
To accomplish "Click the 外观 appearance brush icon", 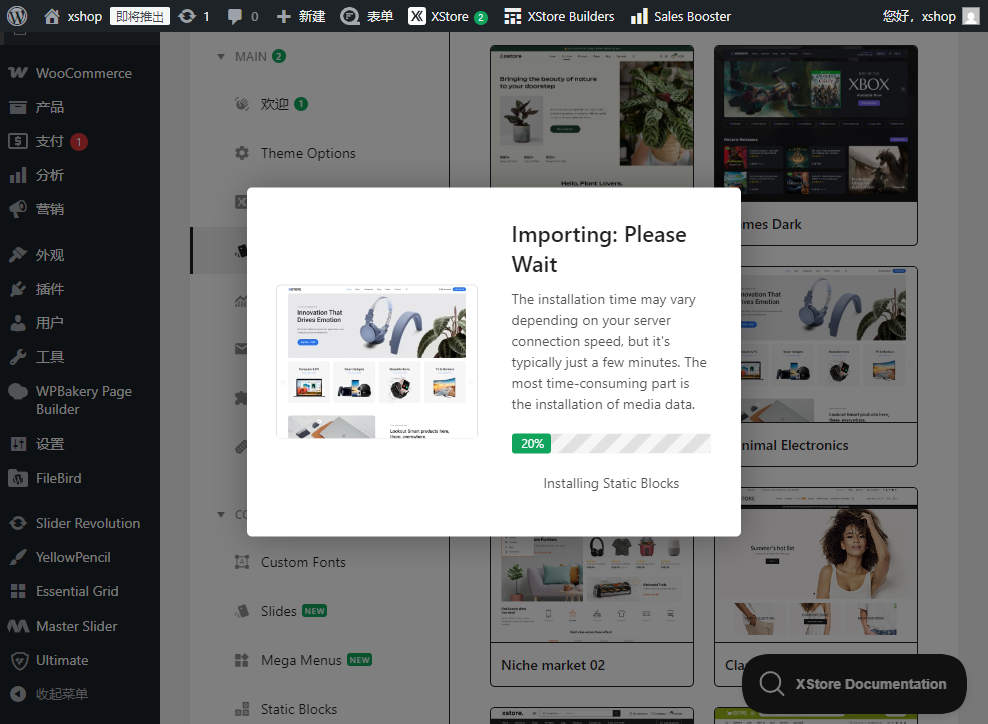I will (18, 255).
